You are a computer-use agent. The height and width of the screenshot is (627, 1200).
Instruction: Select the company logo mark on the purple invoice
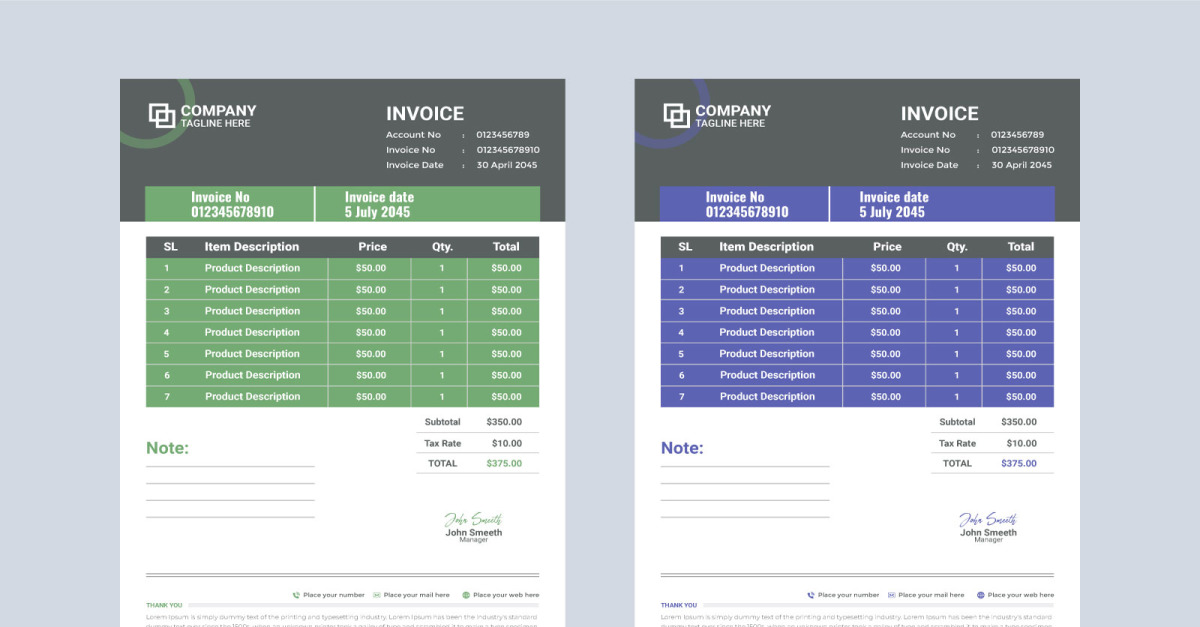676,115
